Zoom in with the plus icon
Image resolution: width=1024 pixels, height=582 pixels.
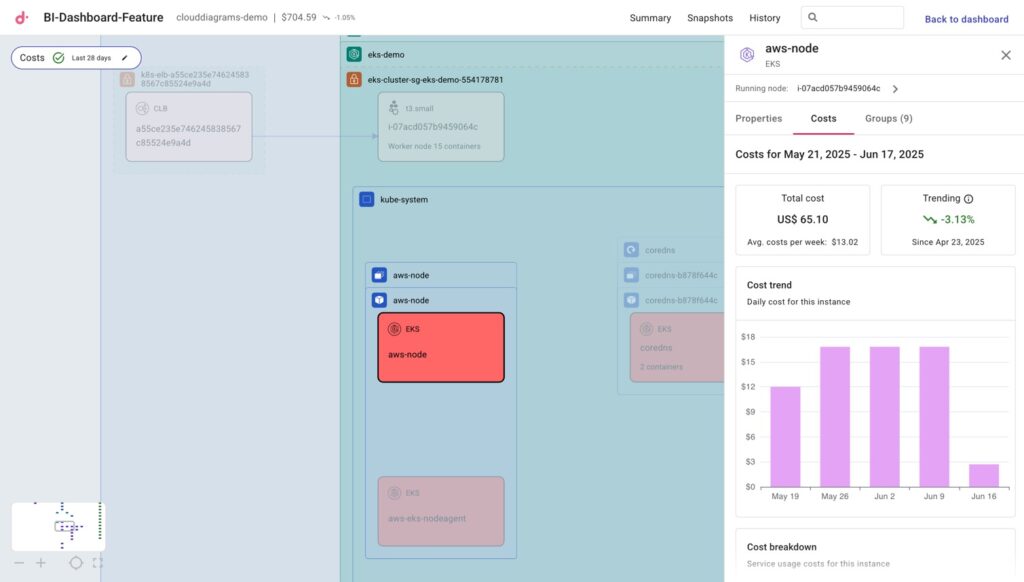pyautogui.click(x=41, y=563)
